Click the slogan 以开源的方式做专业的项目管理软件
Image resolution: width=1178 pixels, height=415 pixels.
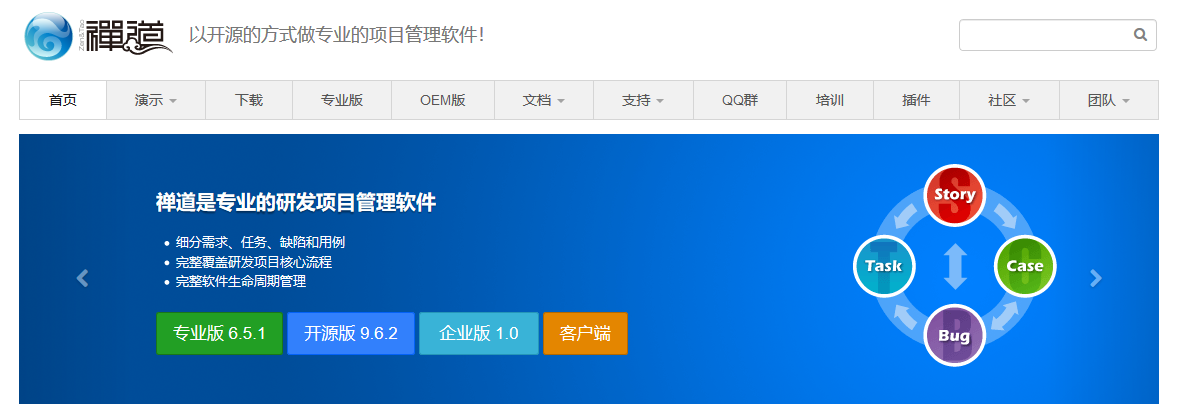tap(336, 35)
